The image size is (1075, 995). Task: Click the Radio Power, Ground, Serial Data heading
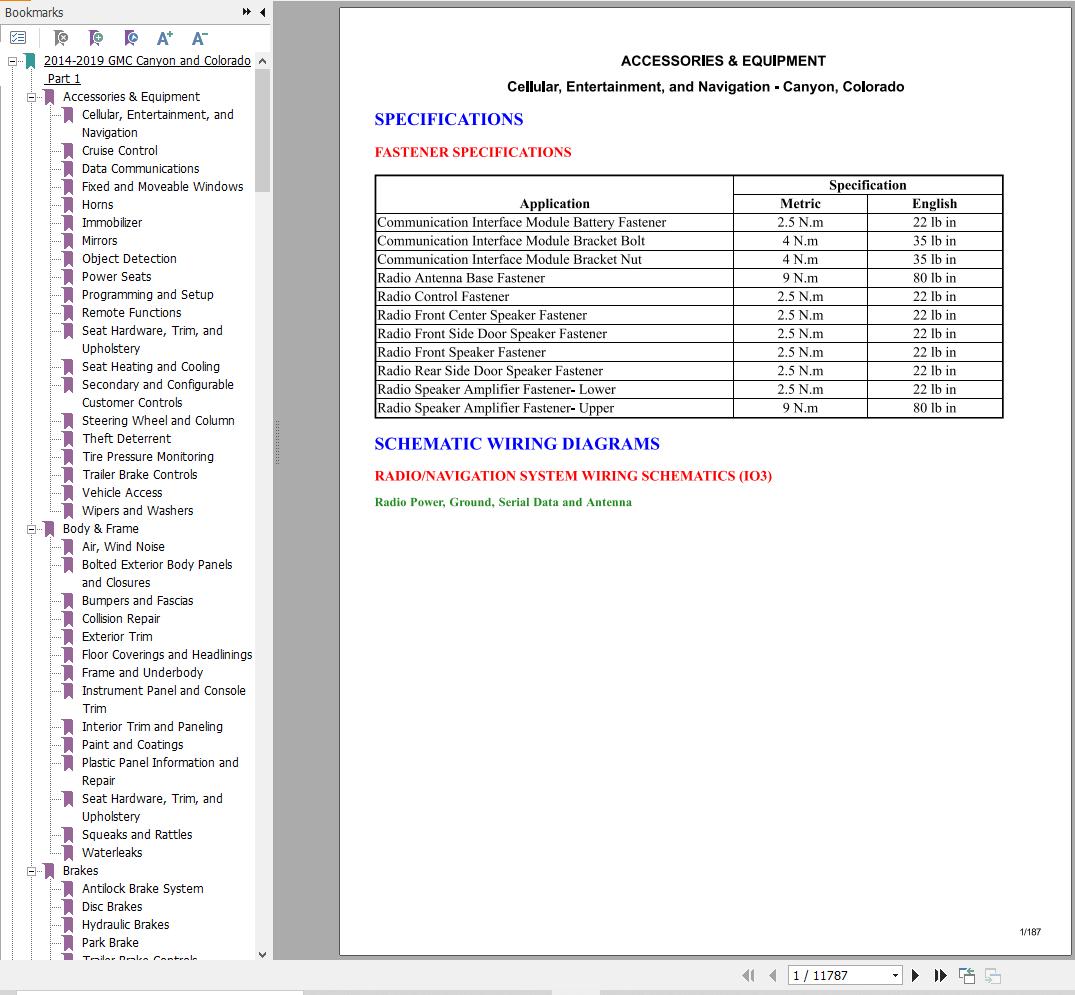(x=503, y=502)
